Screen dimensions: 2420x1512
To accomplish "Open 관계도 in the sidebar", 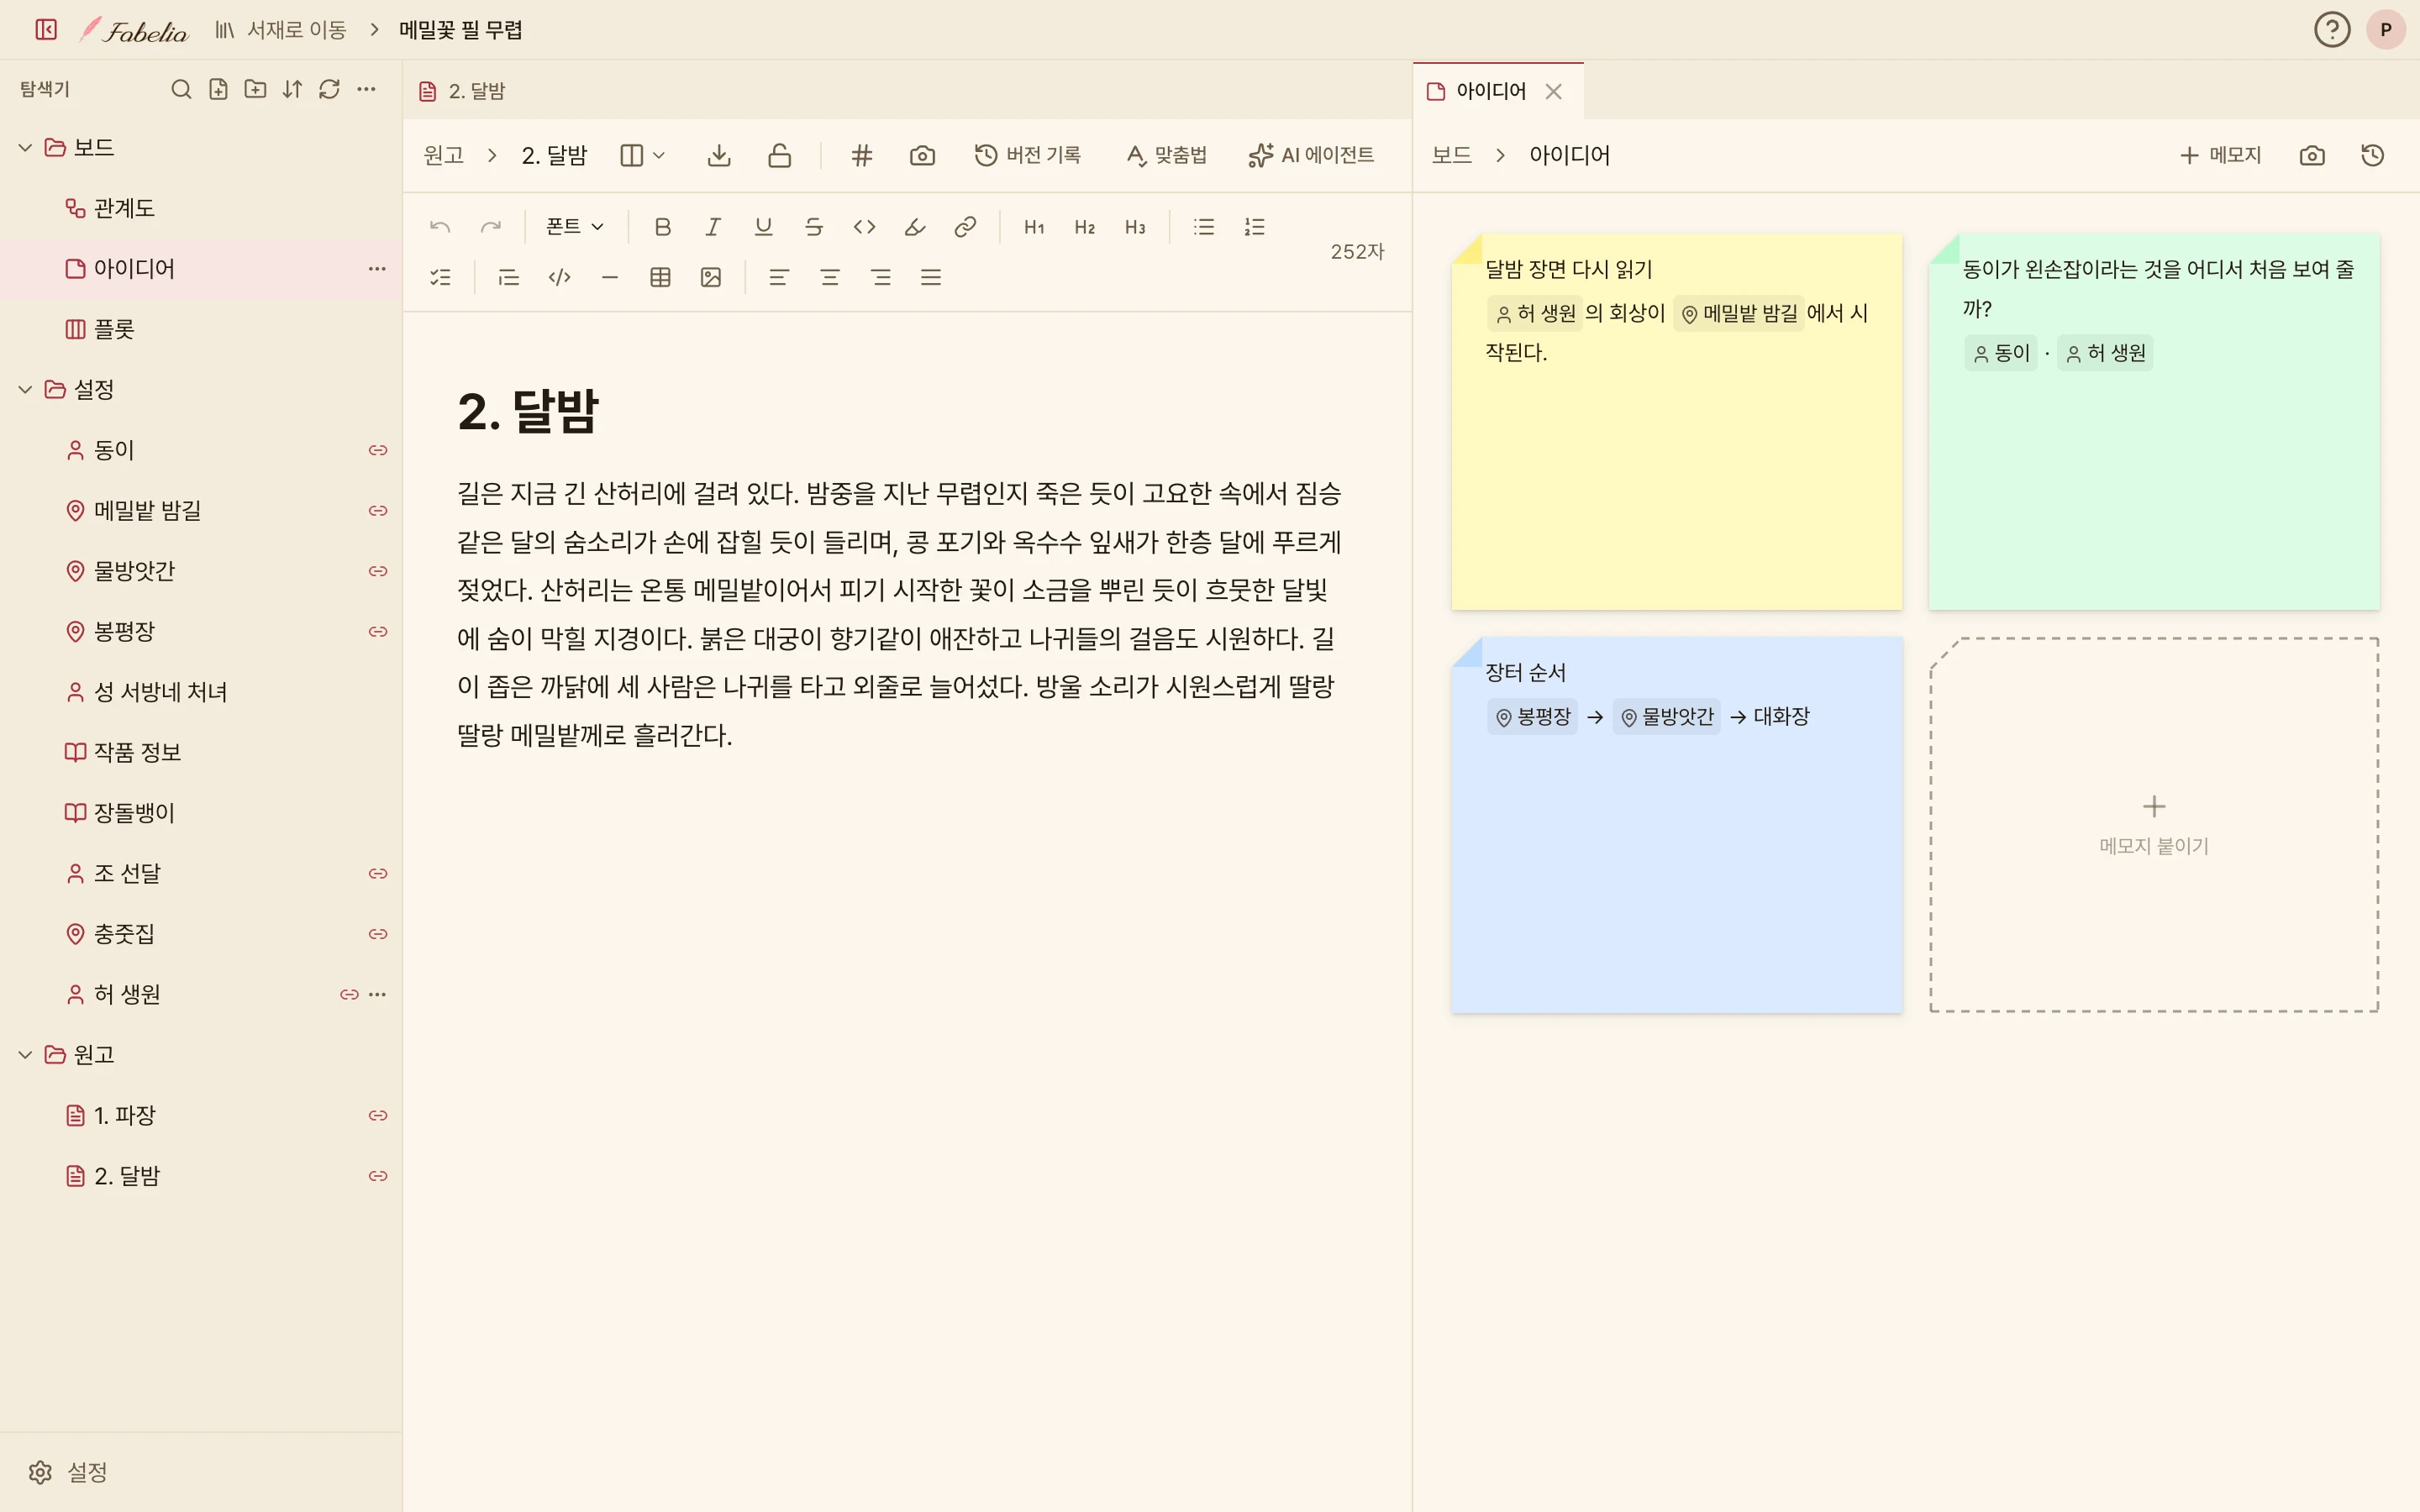I will pyautogui.click(x=201, y=208).
